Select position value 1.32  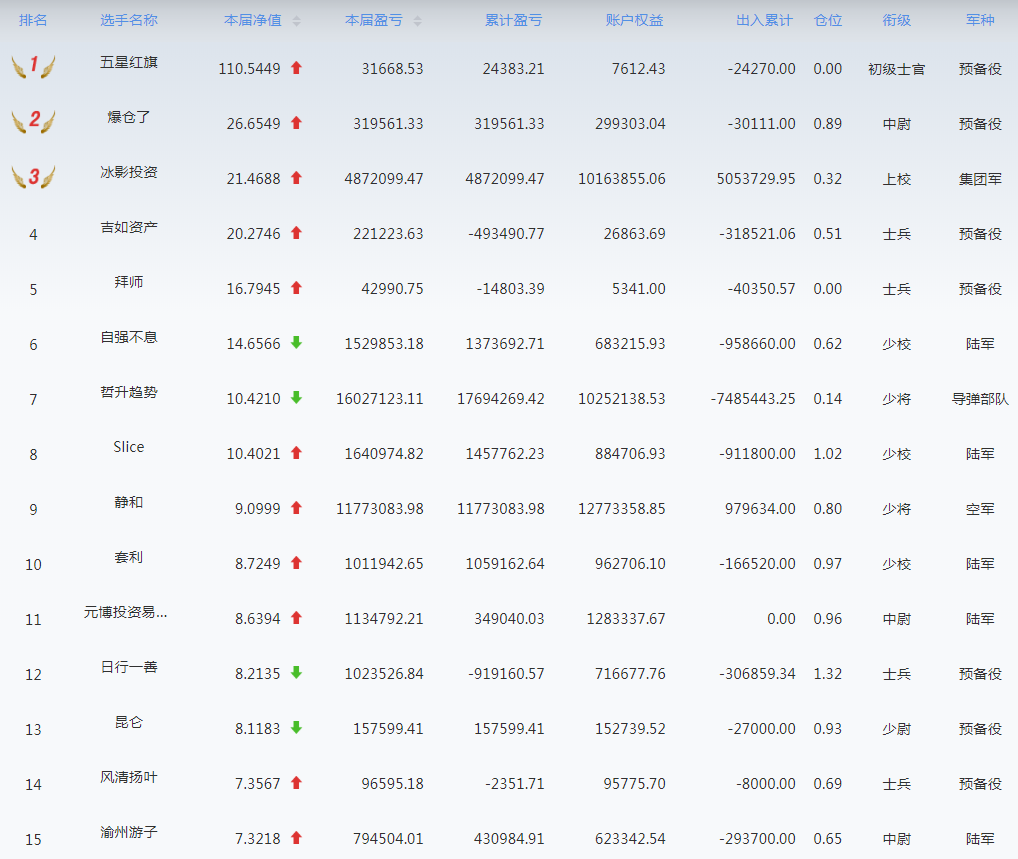point(828,674)
